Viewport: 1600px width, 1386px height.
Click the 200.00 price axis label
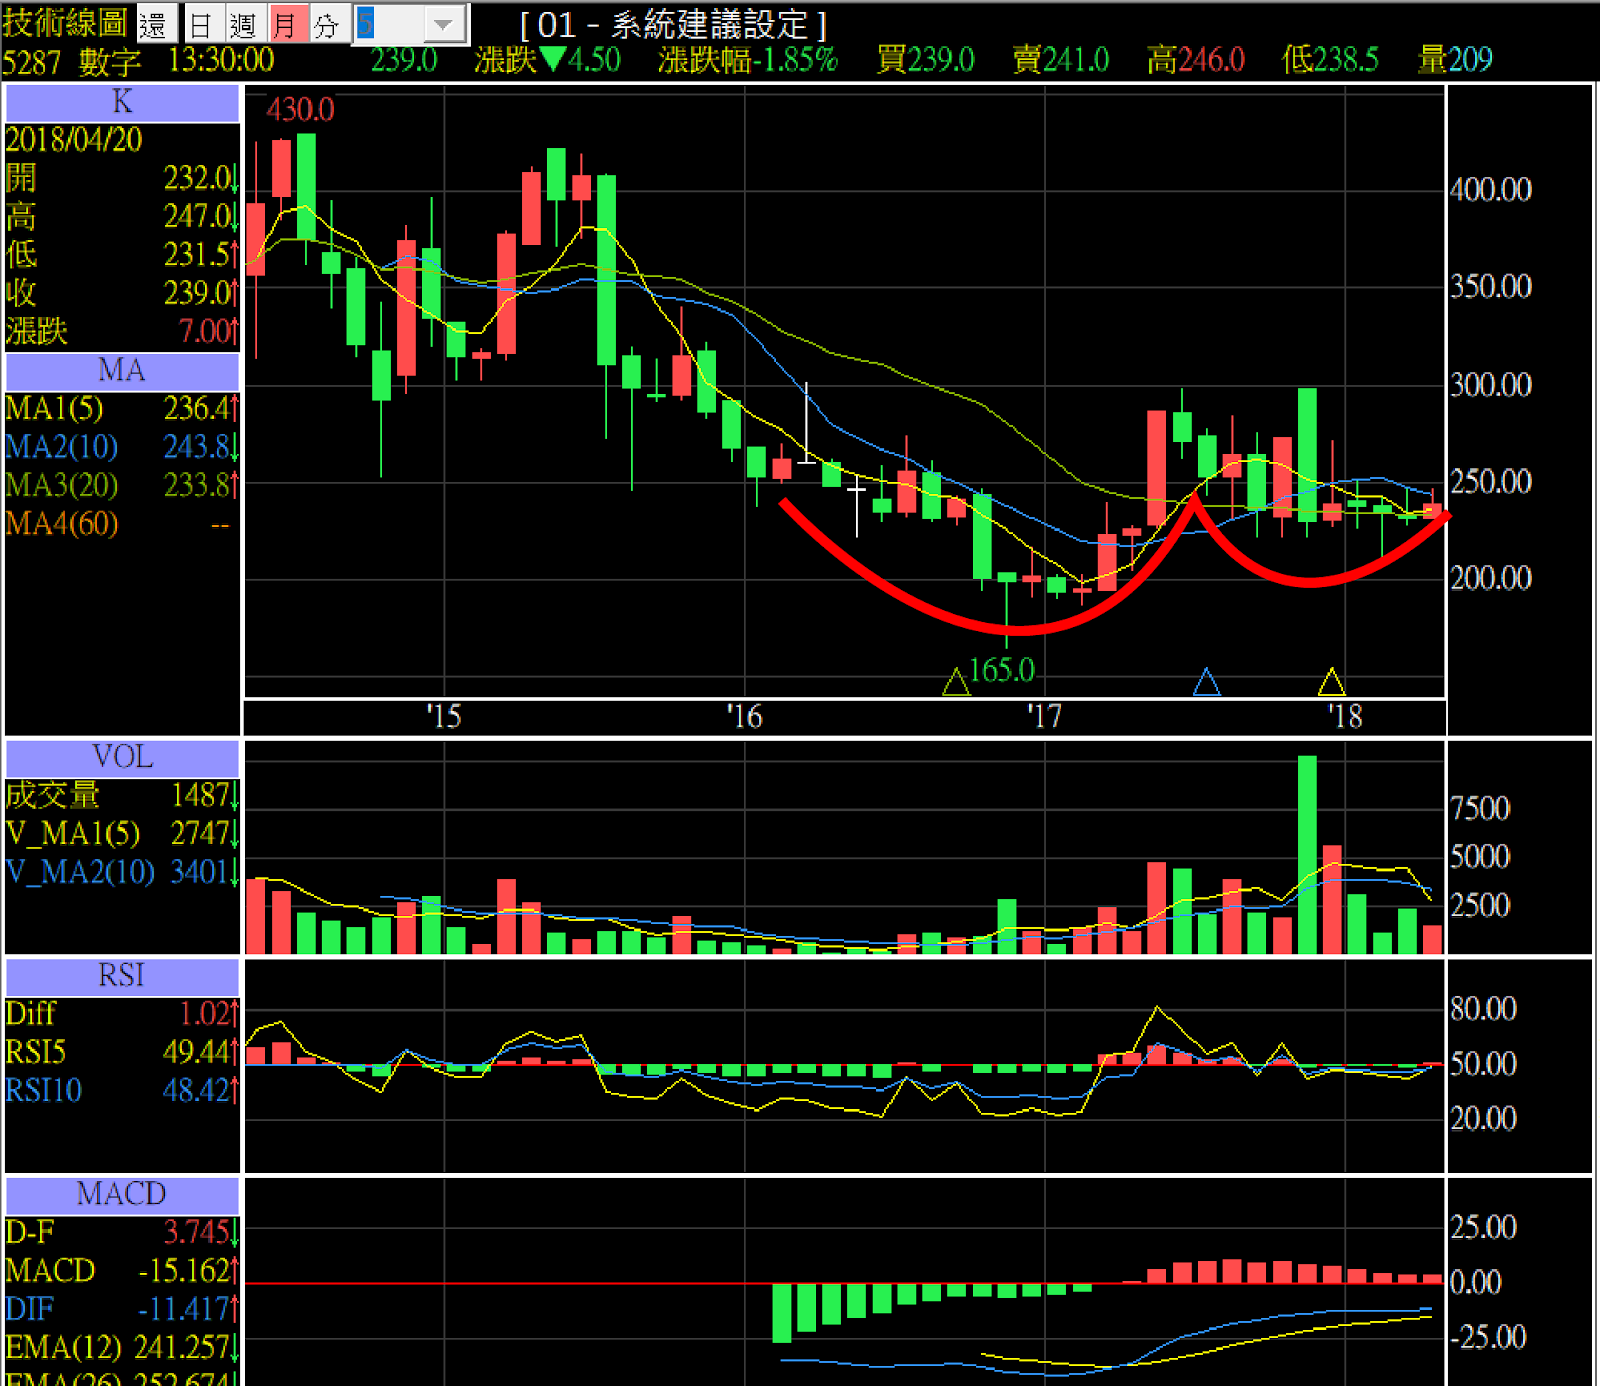point(1491,578)
